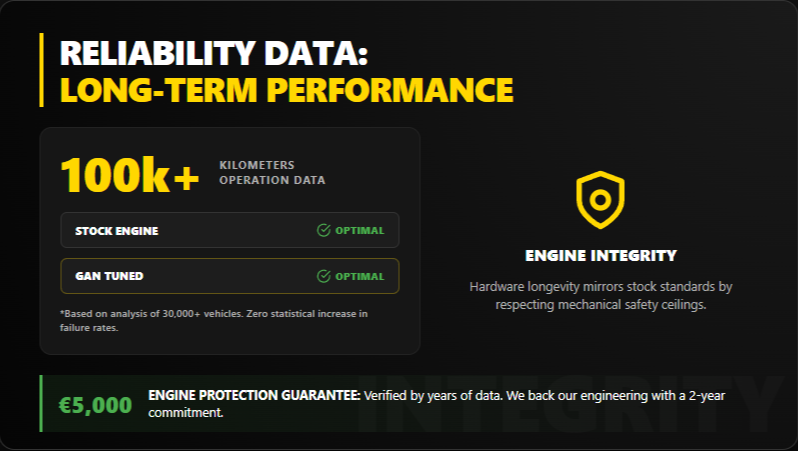
Task: Click the footnote about 30,000+ vehicles
Action: tap(214, 320)
